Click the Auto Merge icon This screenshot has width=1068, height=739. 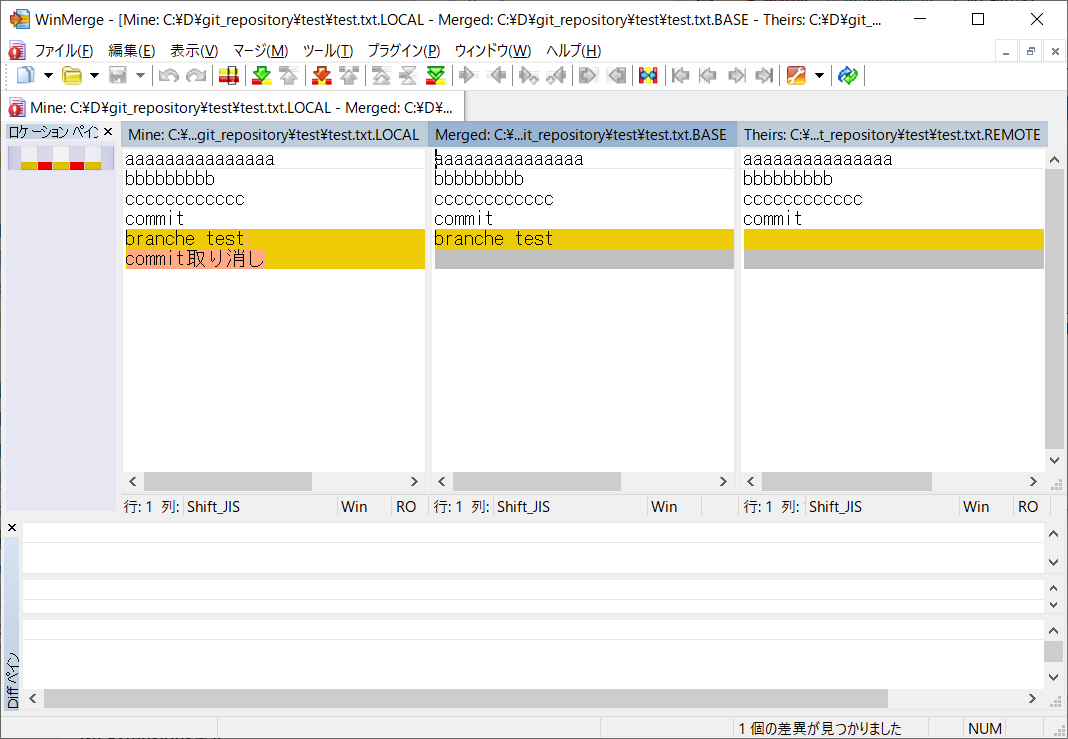click(648, 75)
